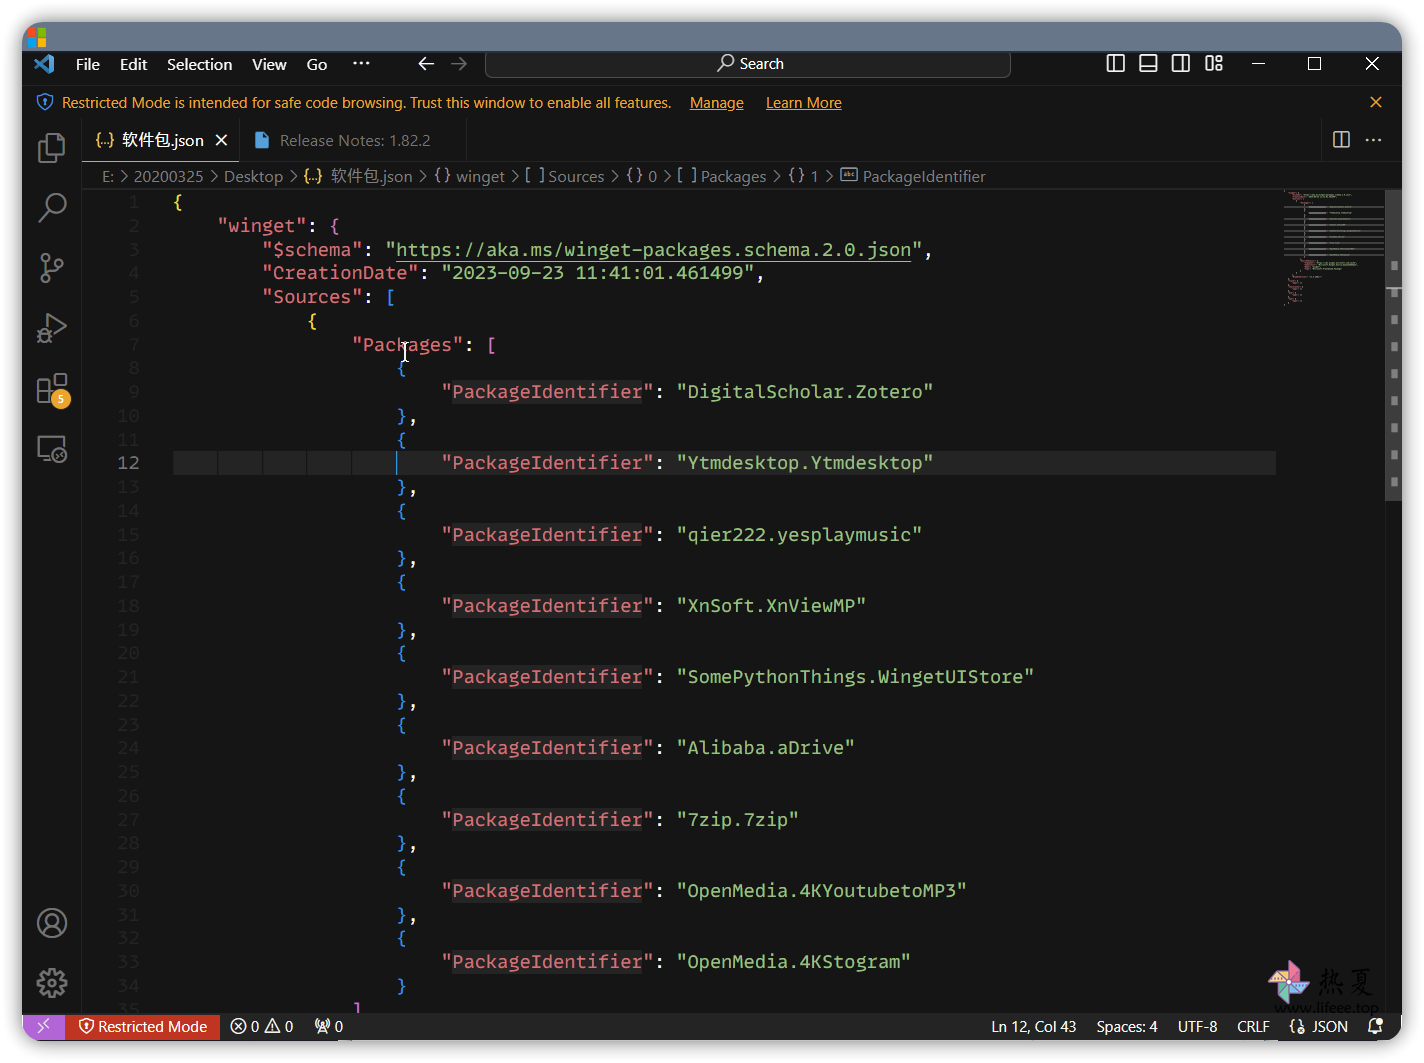Open the Run and Debug view

(x=52, y=328)
